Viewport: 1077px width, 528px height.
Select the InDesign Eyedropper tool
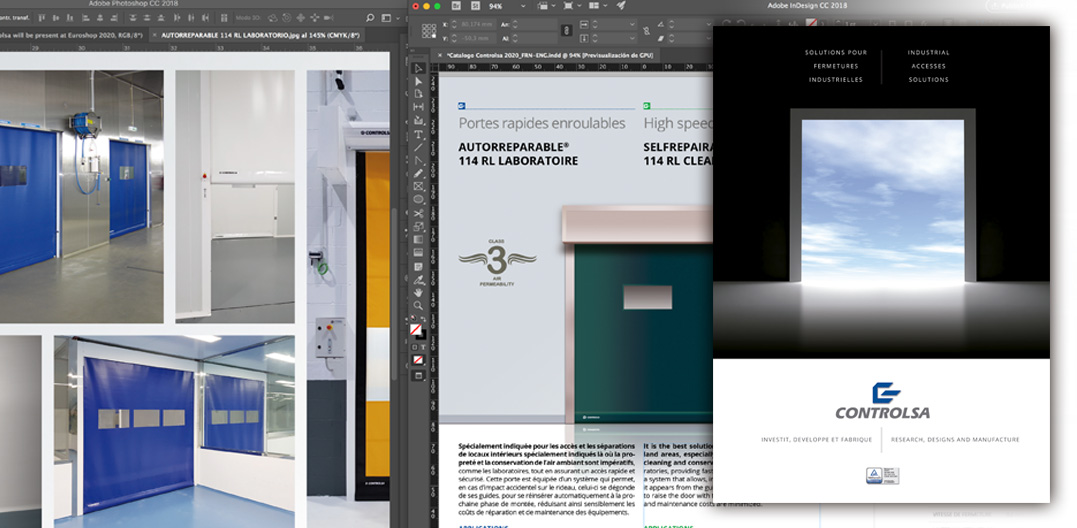tap(418, 280)
